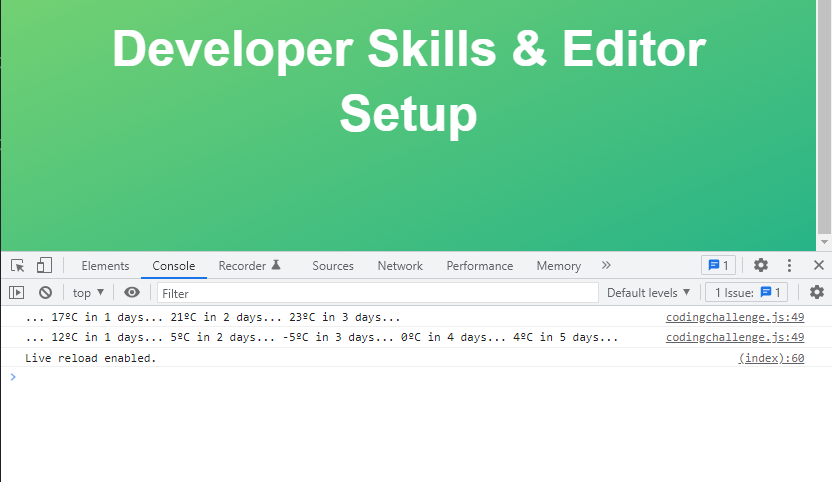Toggle the device toolbar icon
The width and height of the screenshot is (832, 482).
[x=44, y=265]
